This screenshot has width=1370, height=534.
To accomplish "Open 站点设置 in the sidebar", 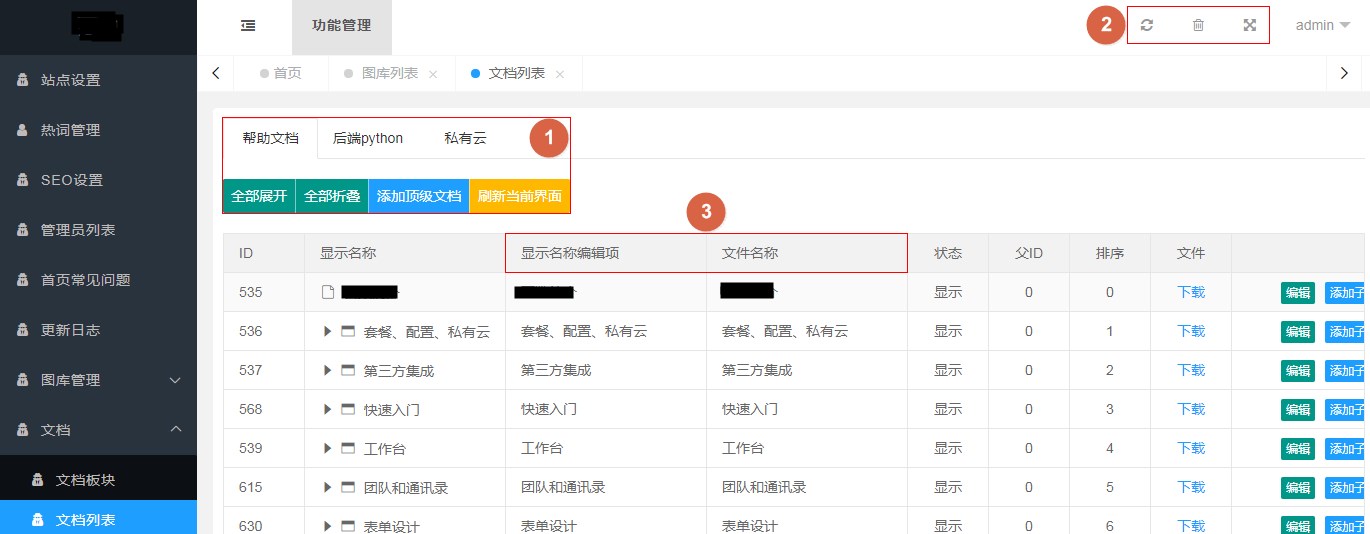I will [70, 80].
